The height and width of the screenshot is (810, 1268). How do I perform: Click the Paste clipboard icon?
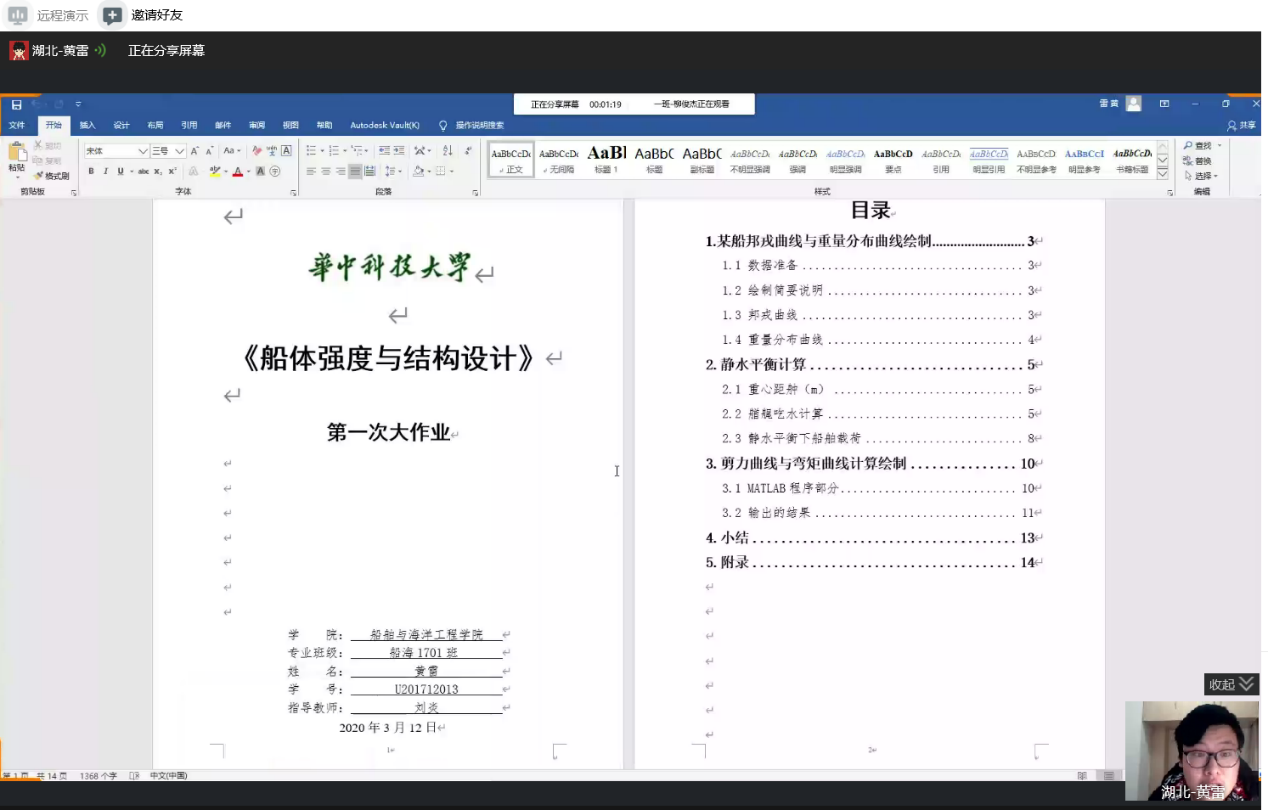[x=17, y=153]
